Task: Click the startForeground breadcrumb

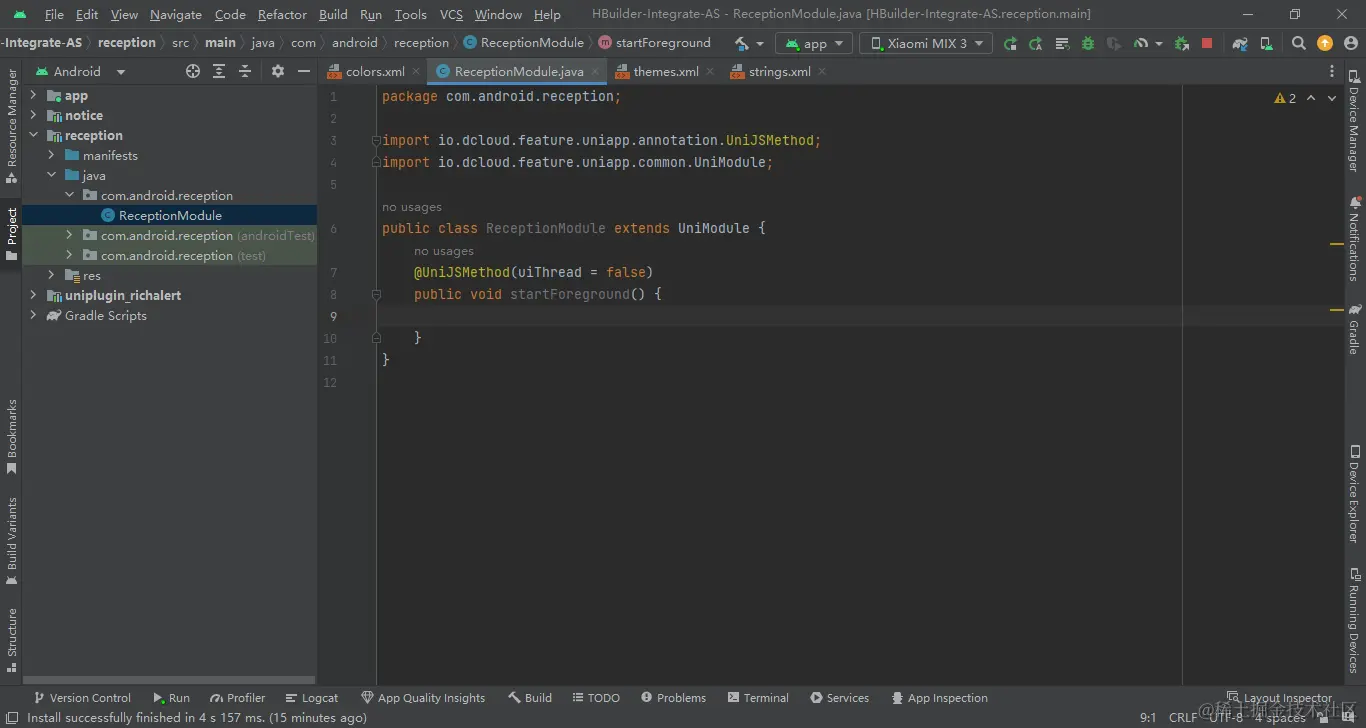Action: (x=654, y=43)
